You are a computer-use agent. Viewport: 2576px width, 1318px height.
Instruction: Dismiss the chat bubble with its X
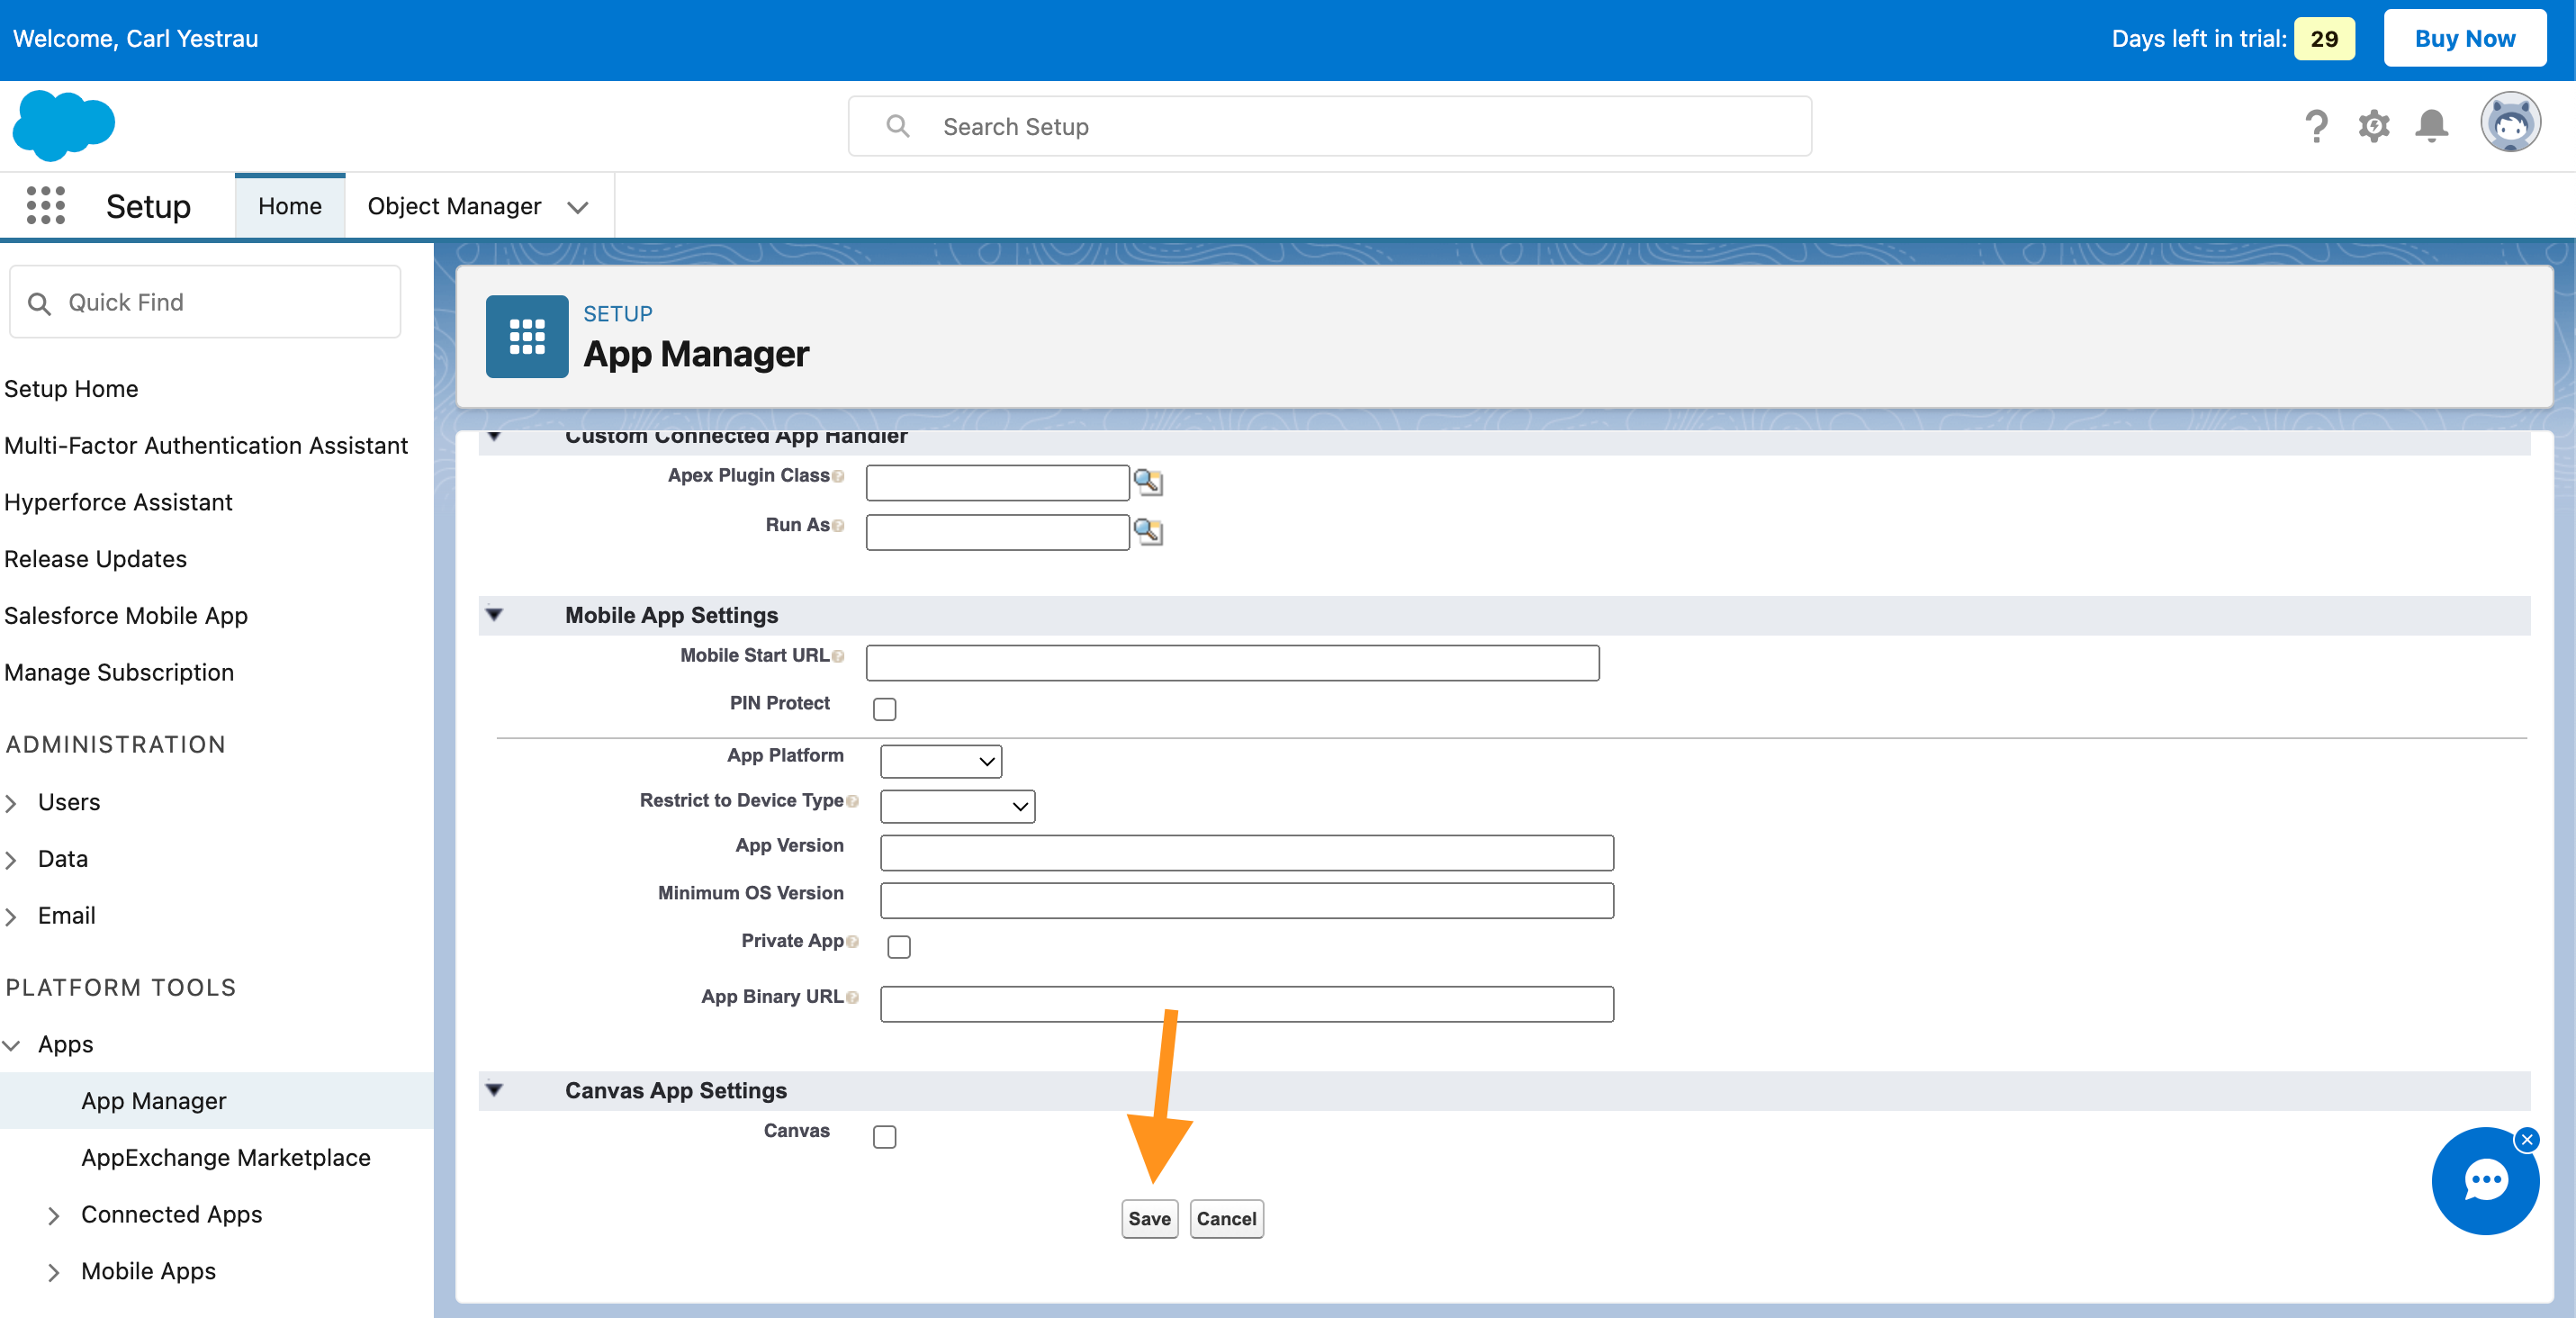click(x=2527, y=1139)
